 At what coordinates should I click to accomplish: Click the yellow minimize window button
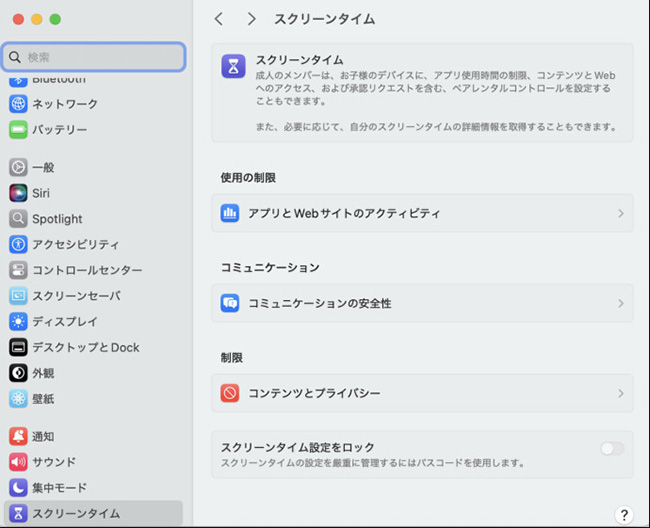tap(36, 19)
